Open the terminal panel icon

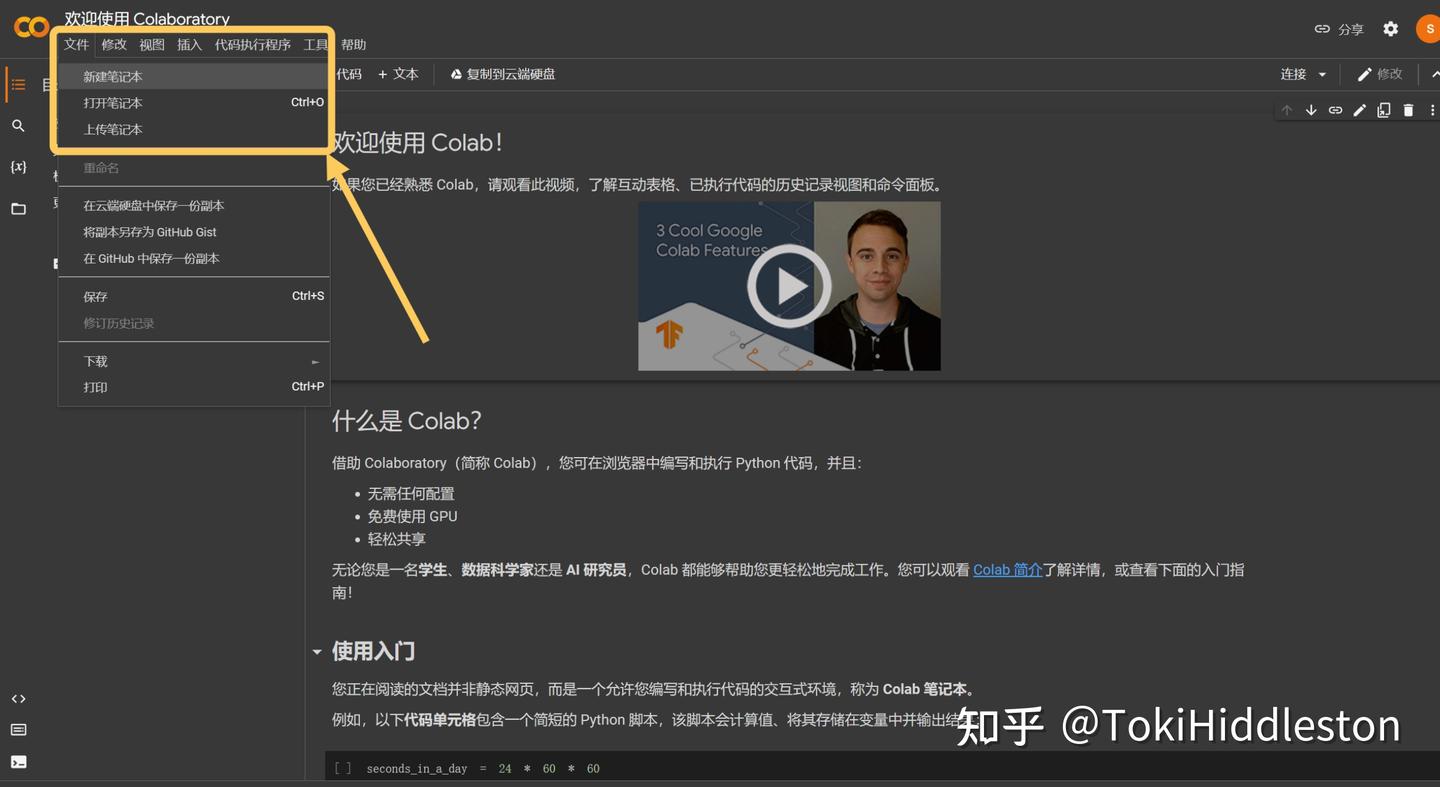click(x=18, y=762)
